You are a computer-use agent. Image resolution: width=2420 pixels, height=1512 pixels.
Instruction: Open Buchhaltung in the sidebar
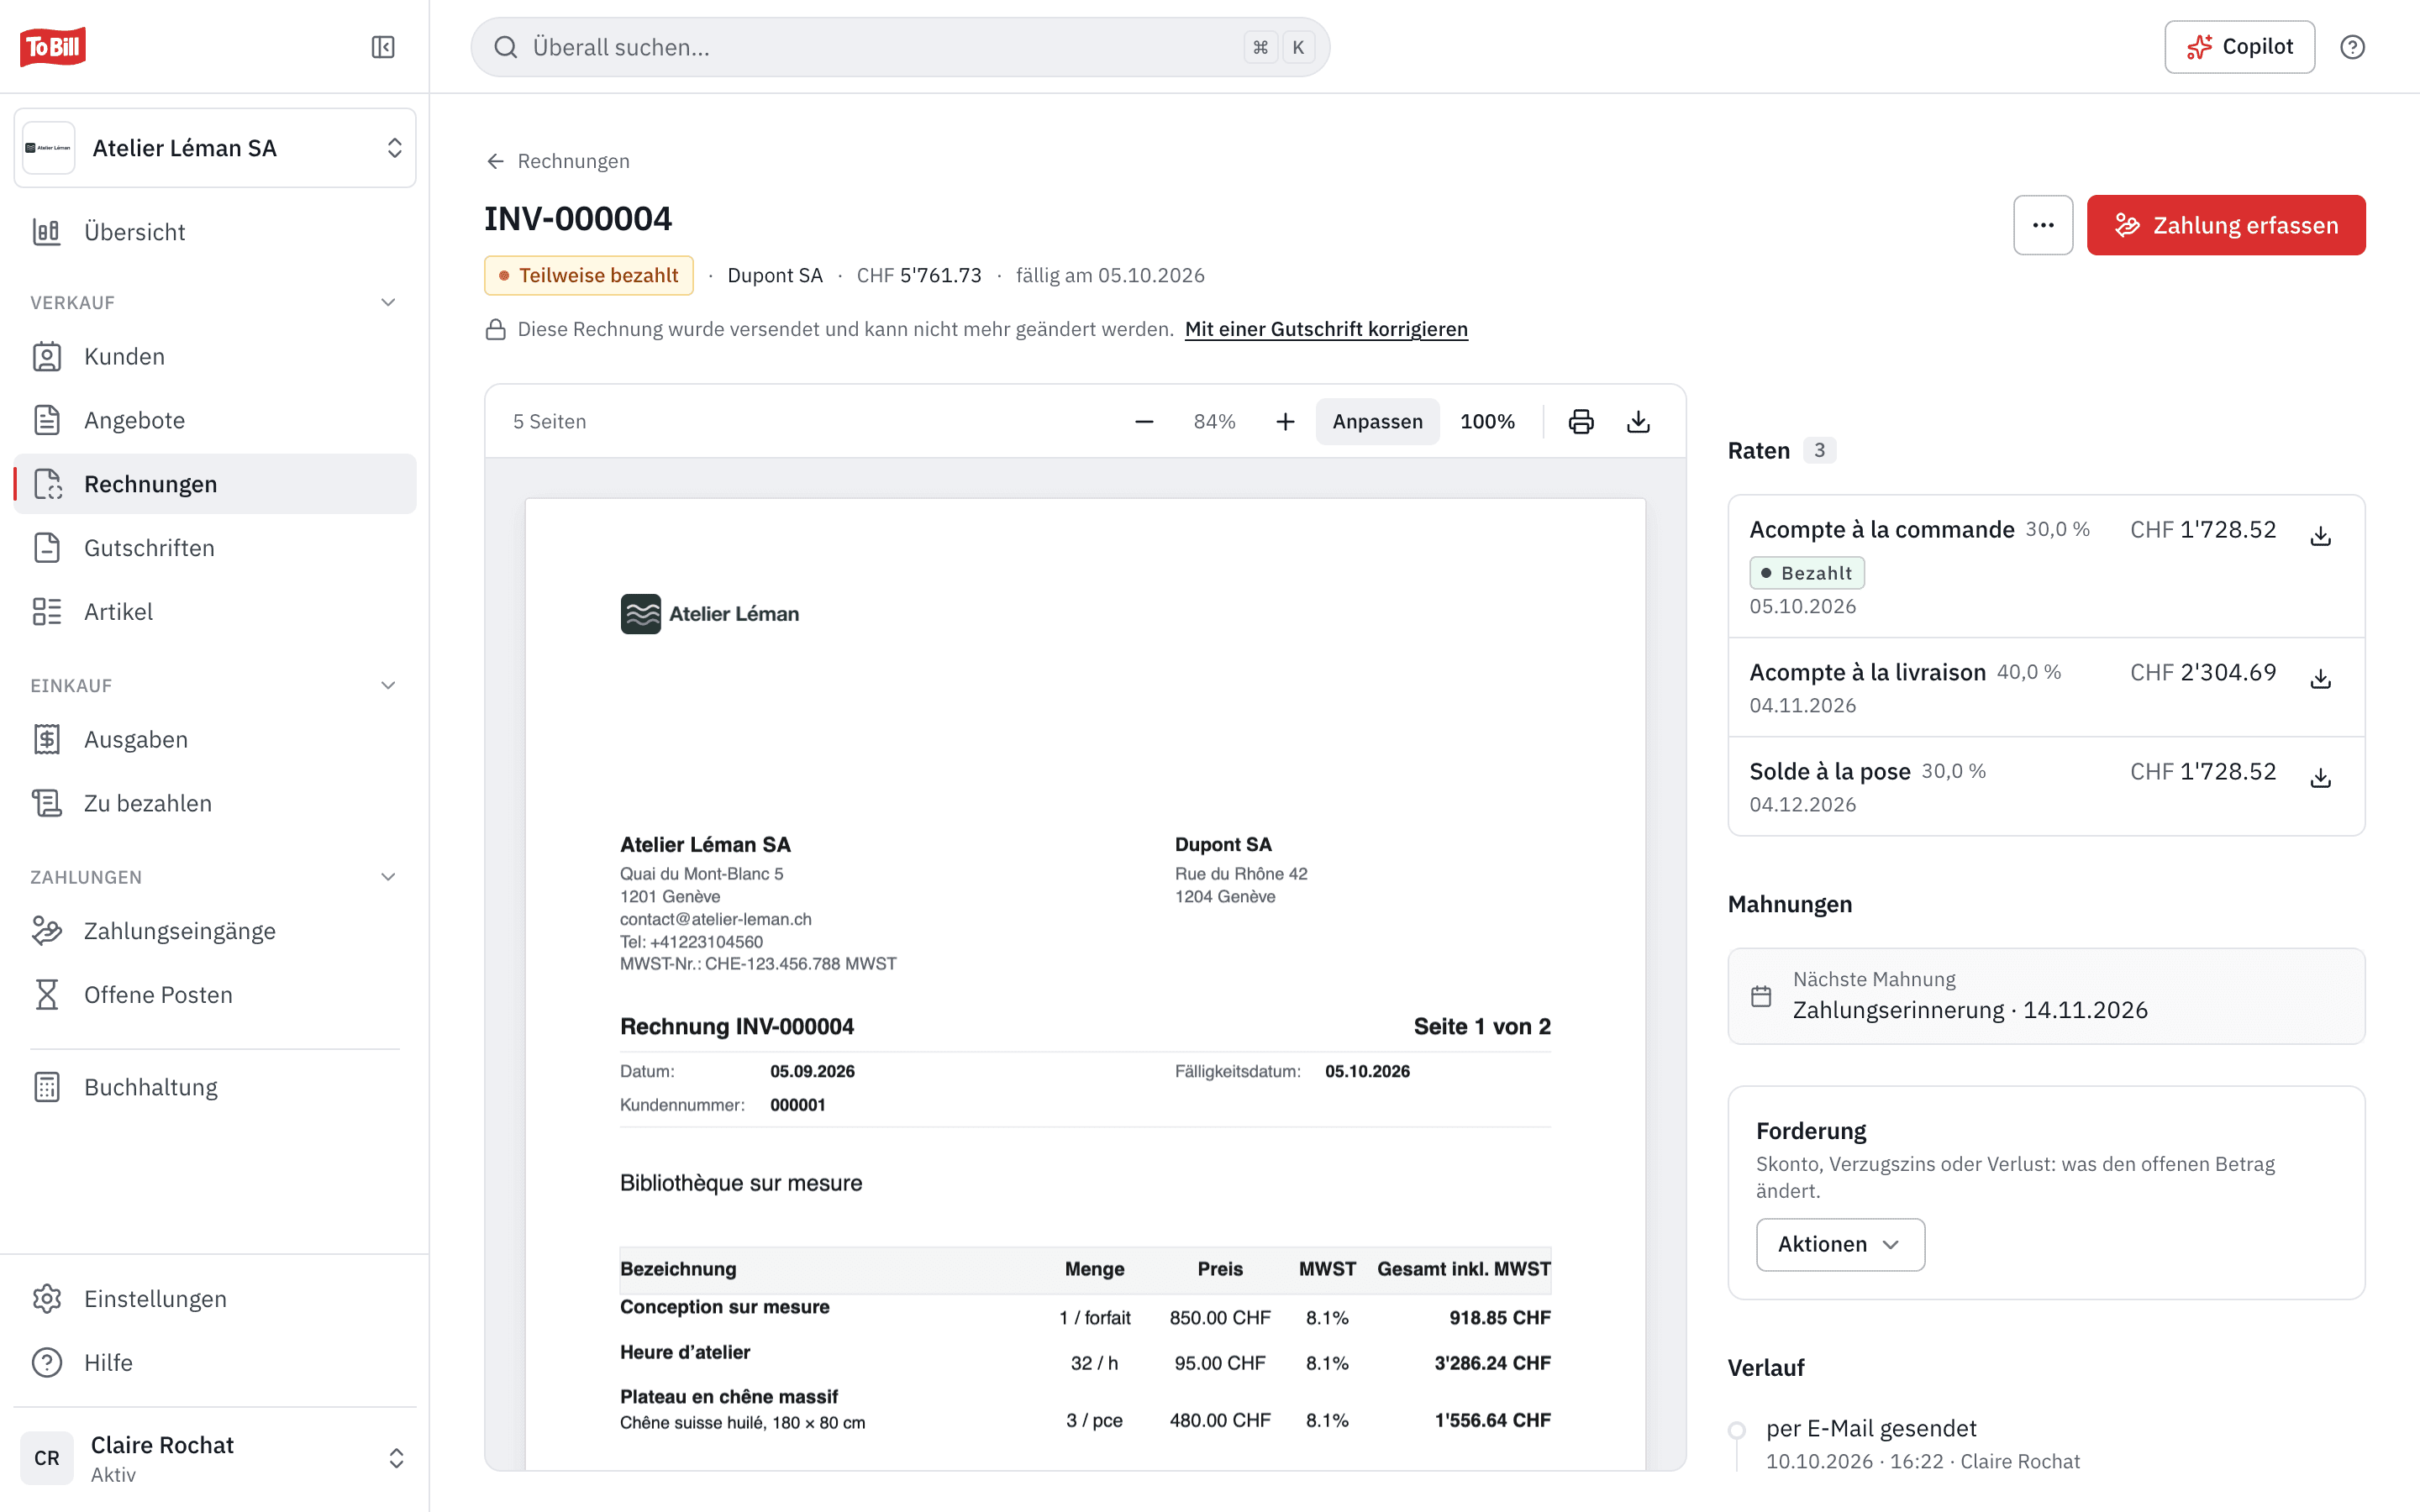(215, 1087)
